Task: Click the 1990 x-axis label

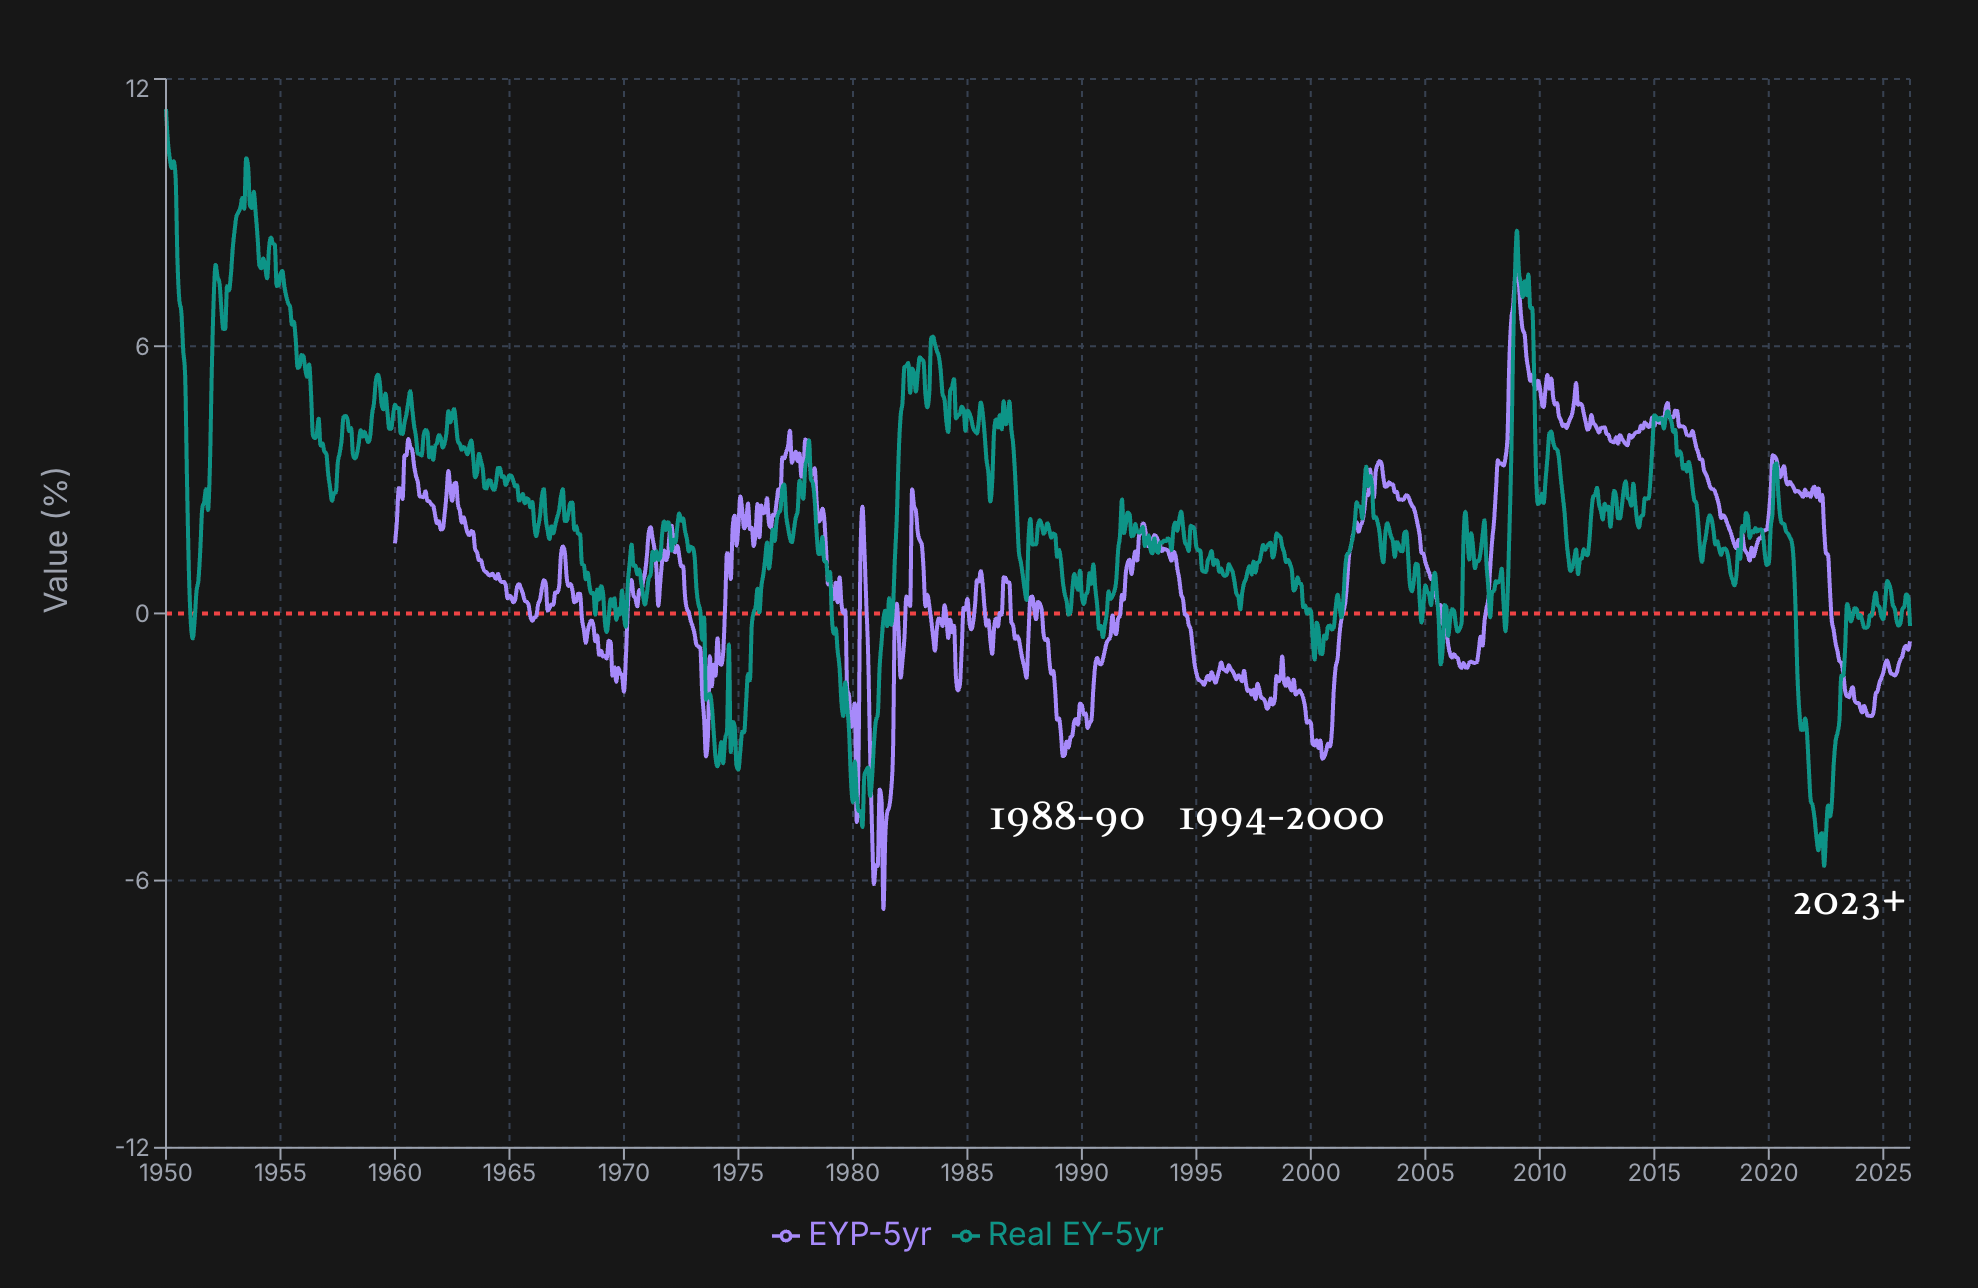Action: [1082, 1173]
